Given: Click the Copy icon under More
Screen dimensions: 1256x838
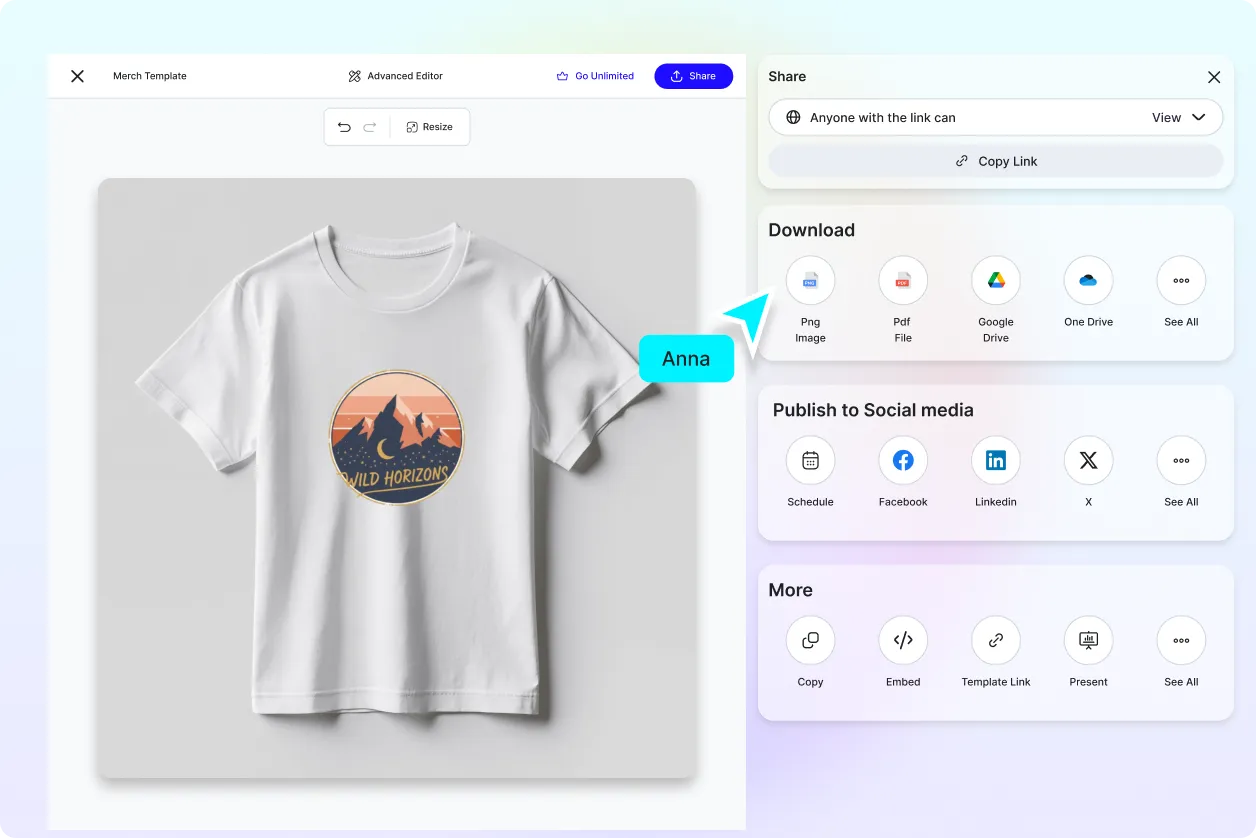Looking at the screenshot, I should 810,640.
